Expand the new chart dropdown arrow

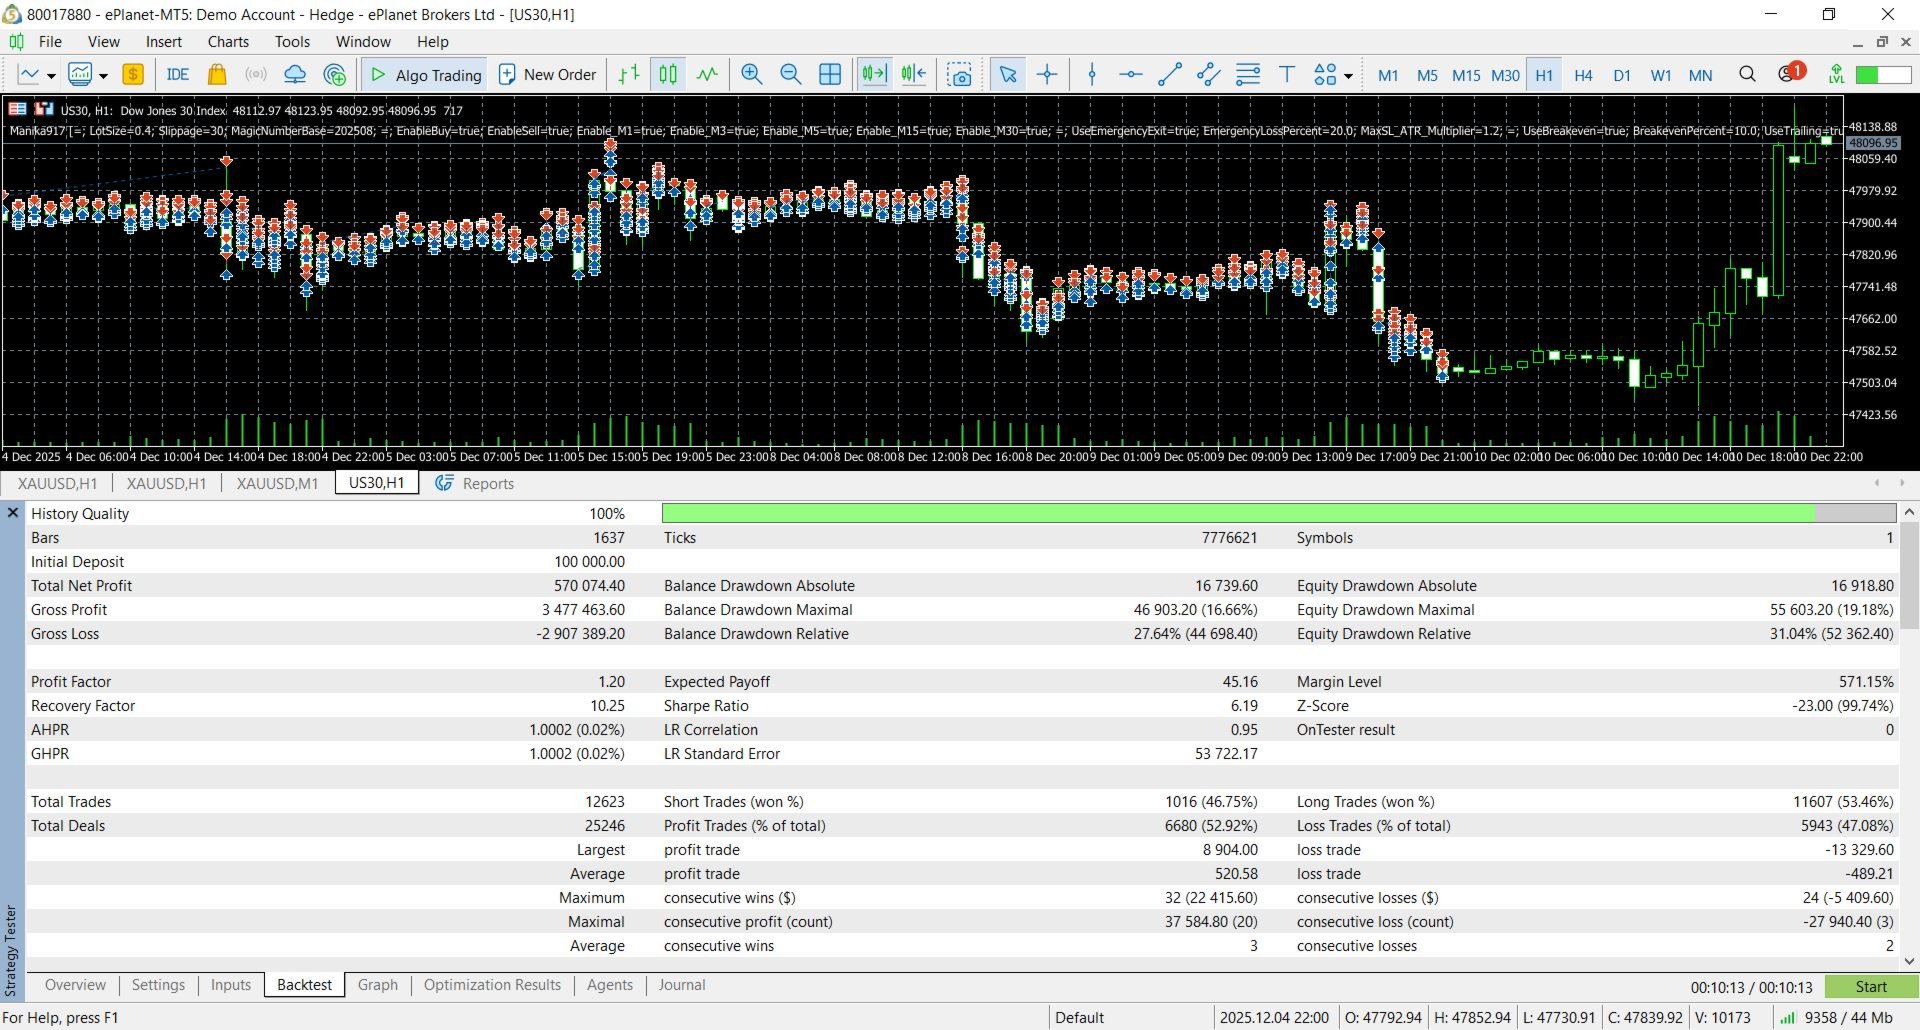click(x=51, y=76)
